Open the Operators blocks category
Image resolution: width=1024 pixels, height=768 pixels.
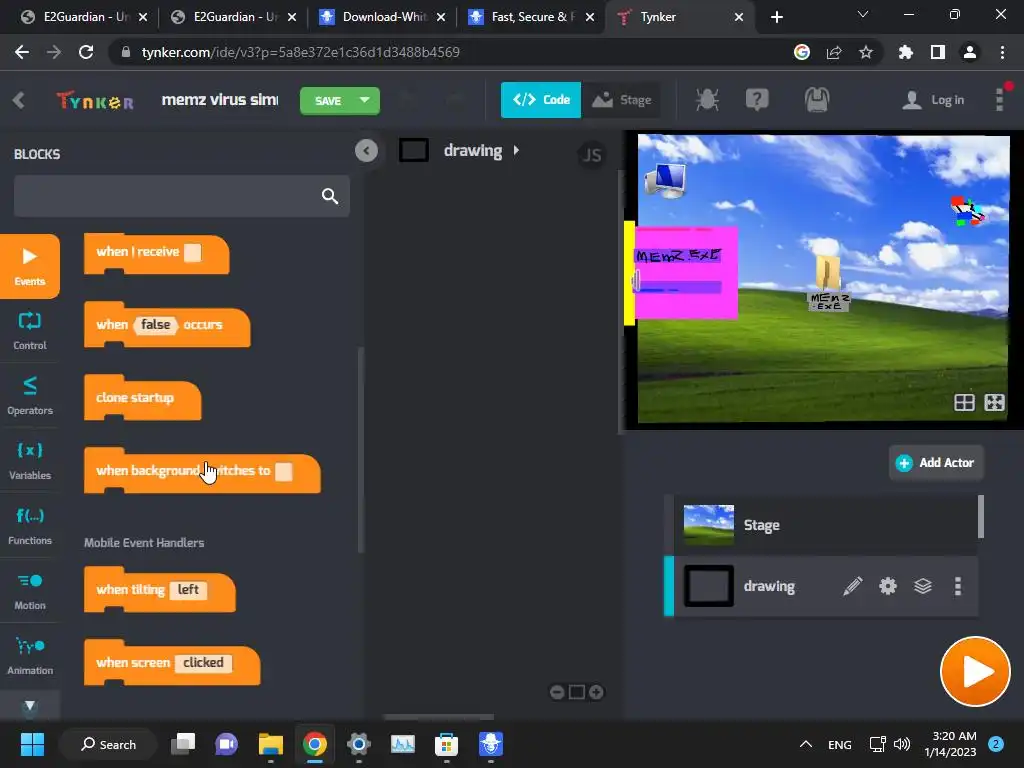point(29,396)
